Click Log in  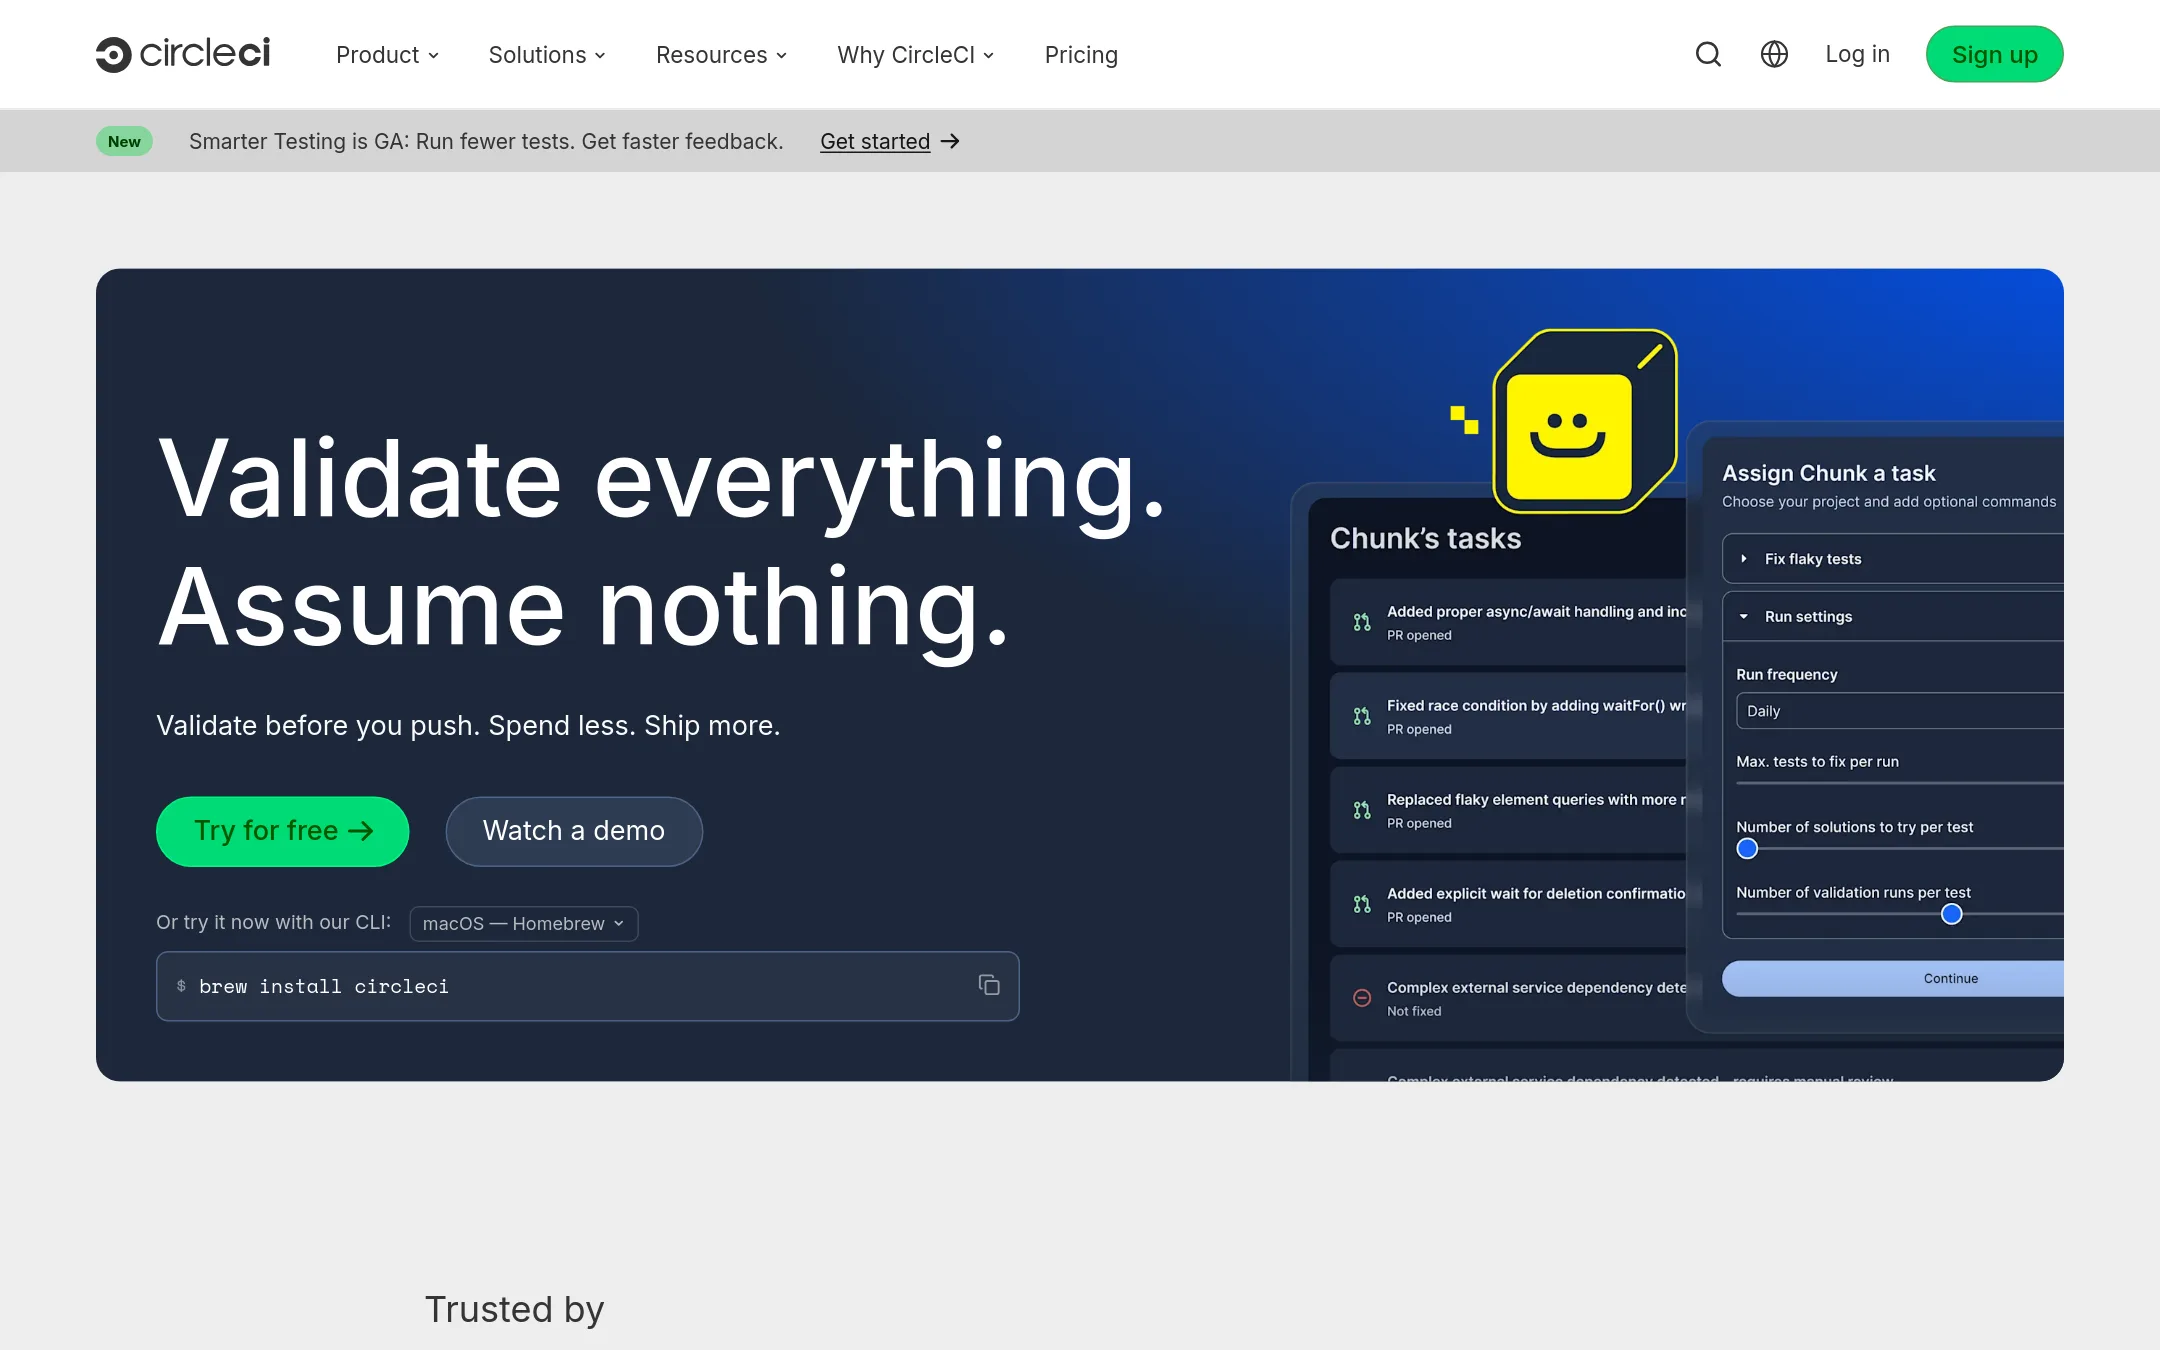click(x=1857, y=54)
